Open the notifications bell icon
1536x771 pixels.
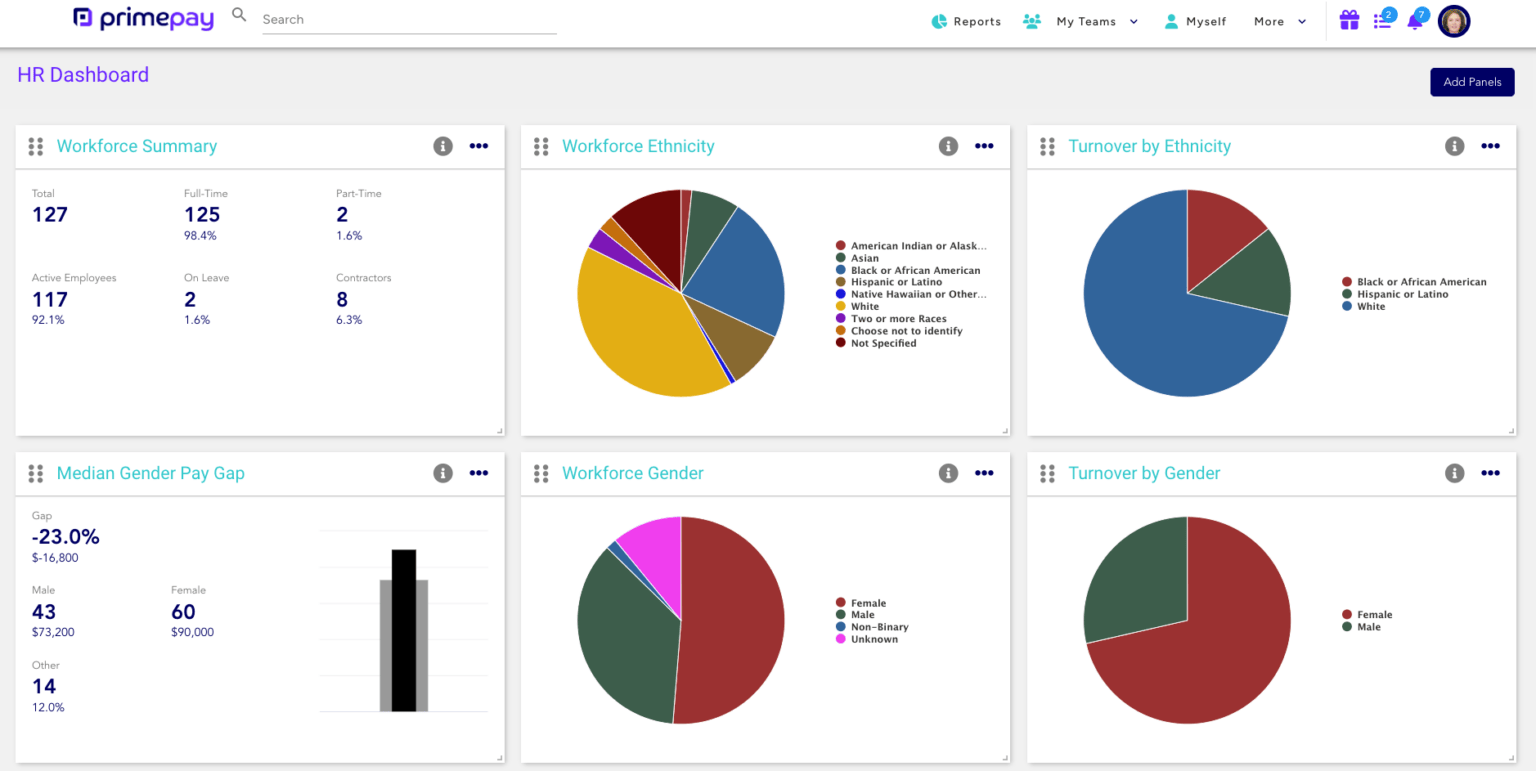click(1414, 21)
